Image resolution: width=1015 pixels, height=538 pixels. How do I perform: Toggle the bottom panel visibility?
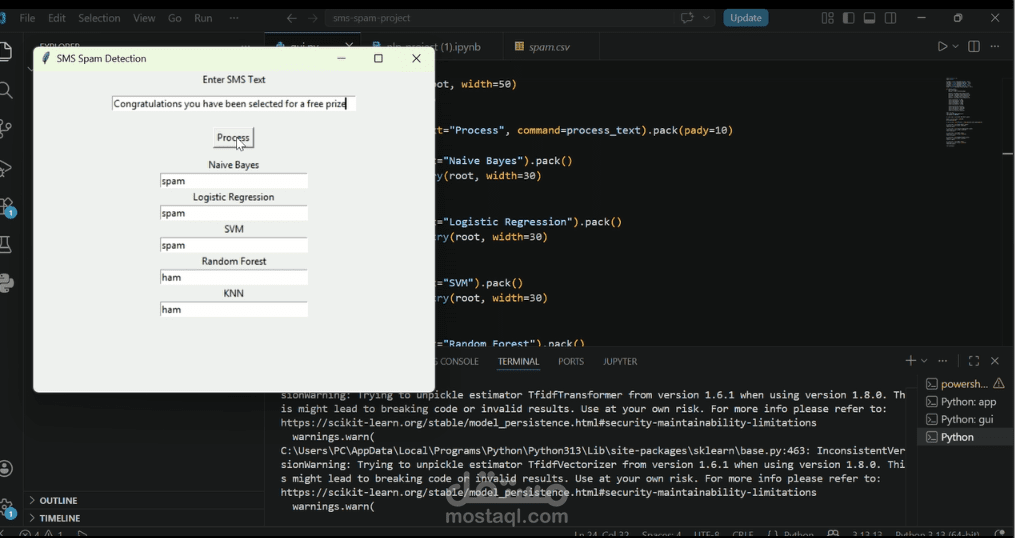[x=869, y=18]
